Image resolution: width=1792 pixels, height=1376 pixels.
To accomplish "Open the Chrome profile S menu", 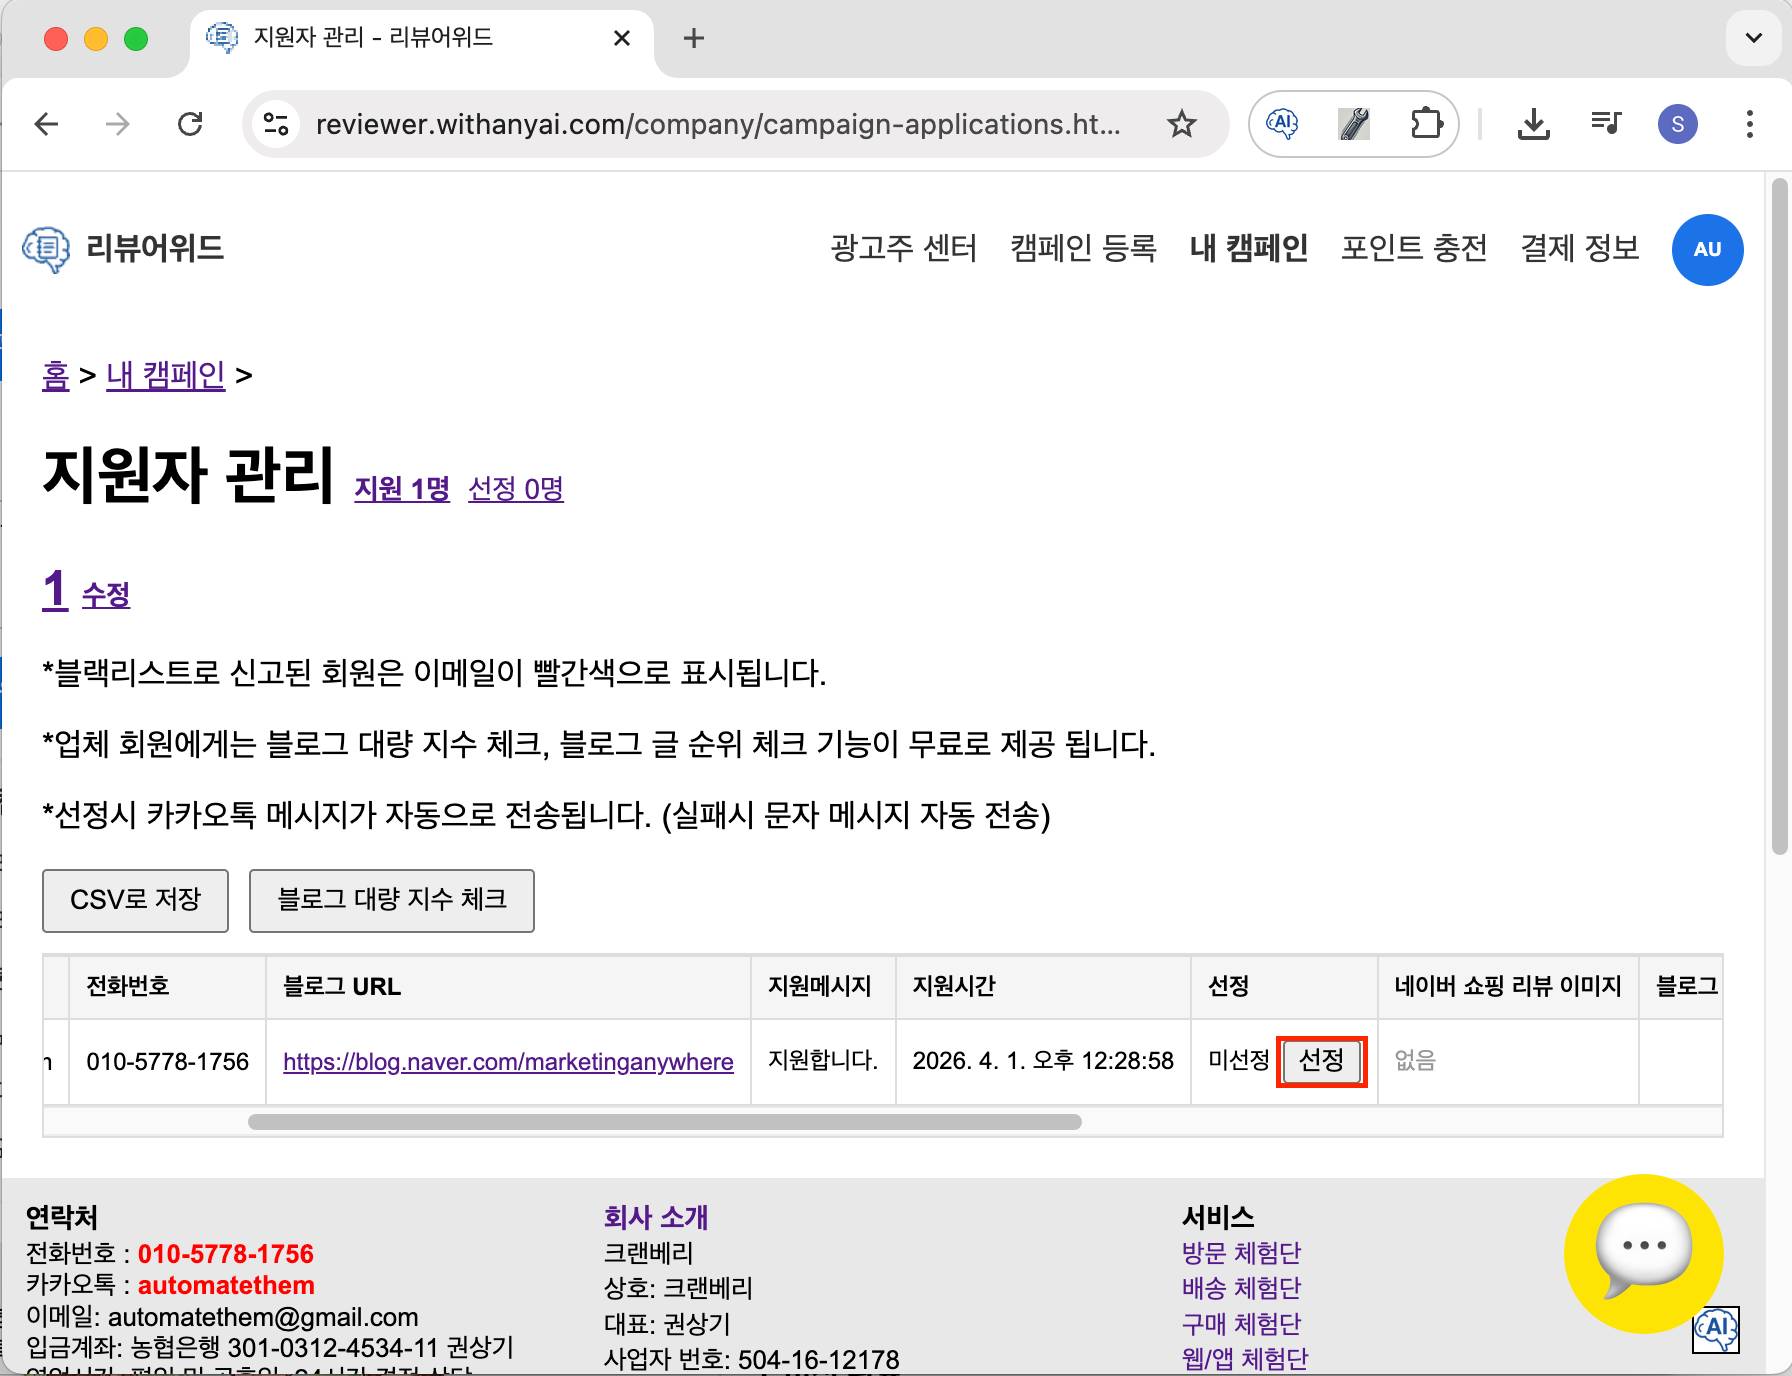I will pos(1677,124).
